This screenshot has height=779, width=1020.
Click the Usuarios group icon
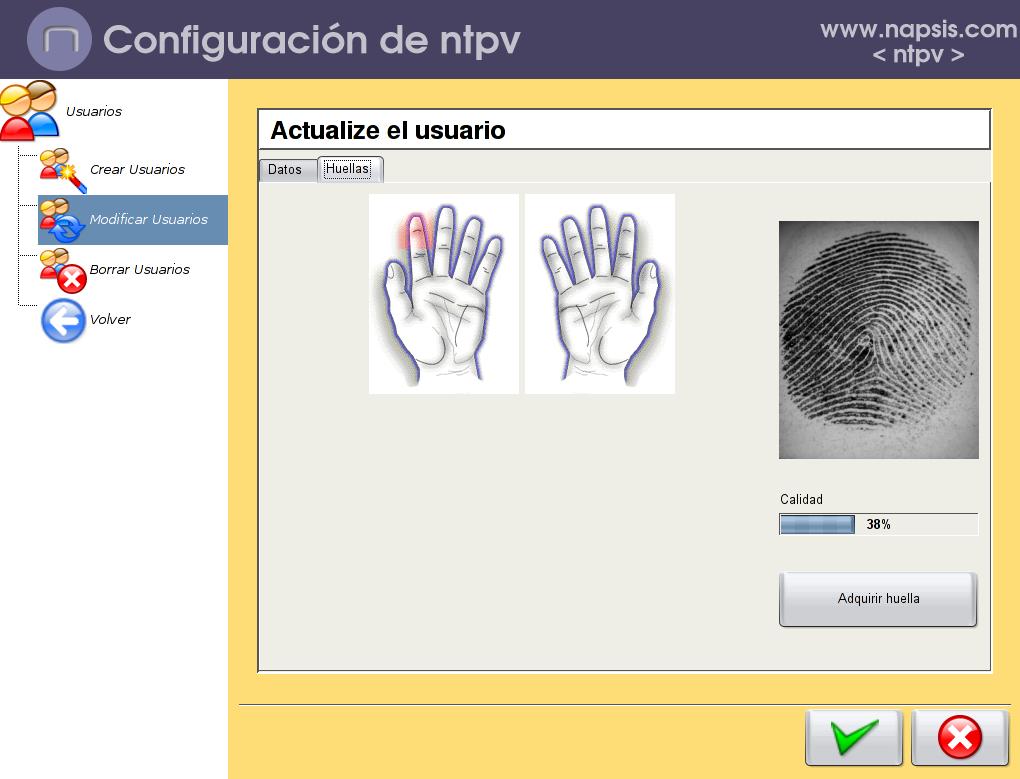pos(30,110)
